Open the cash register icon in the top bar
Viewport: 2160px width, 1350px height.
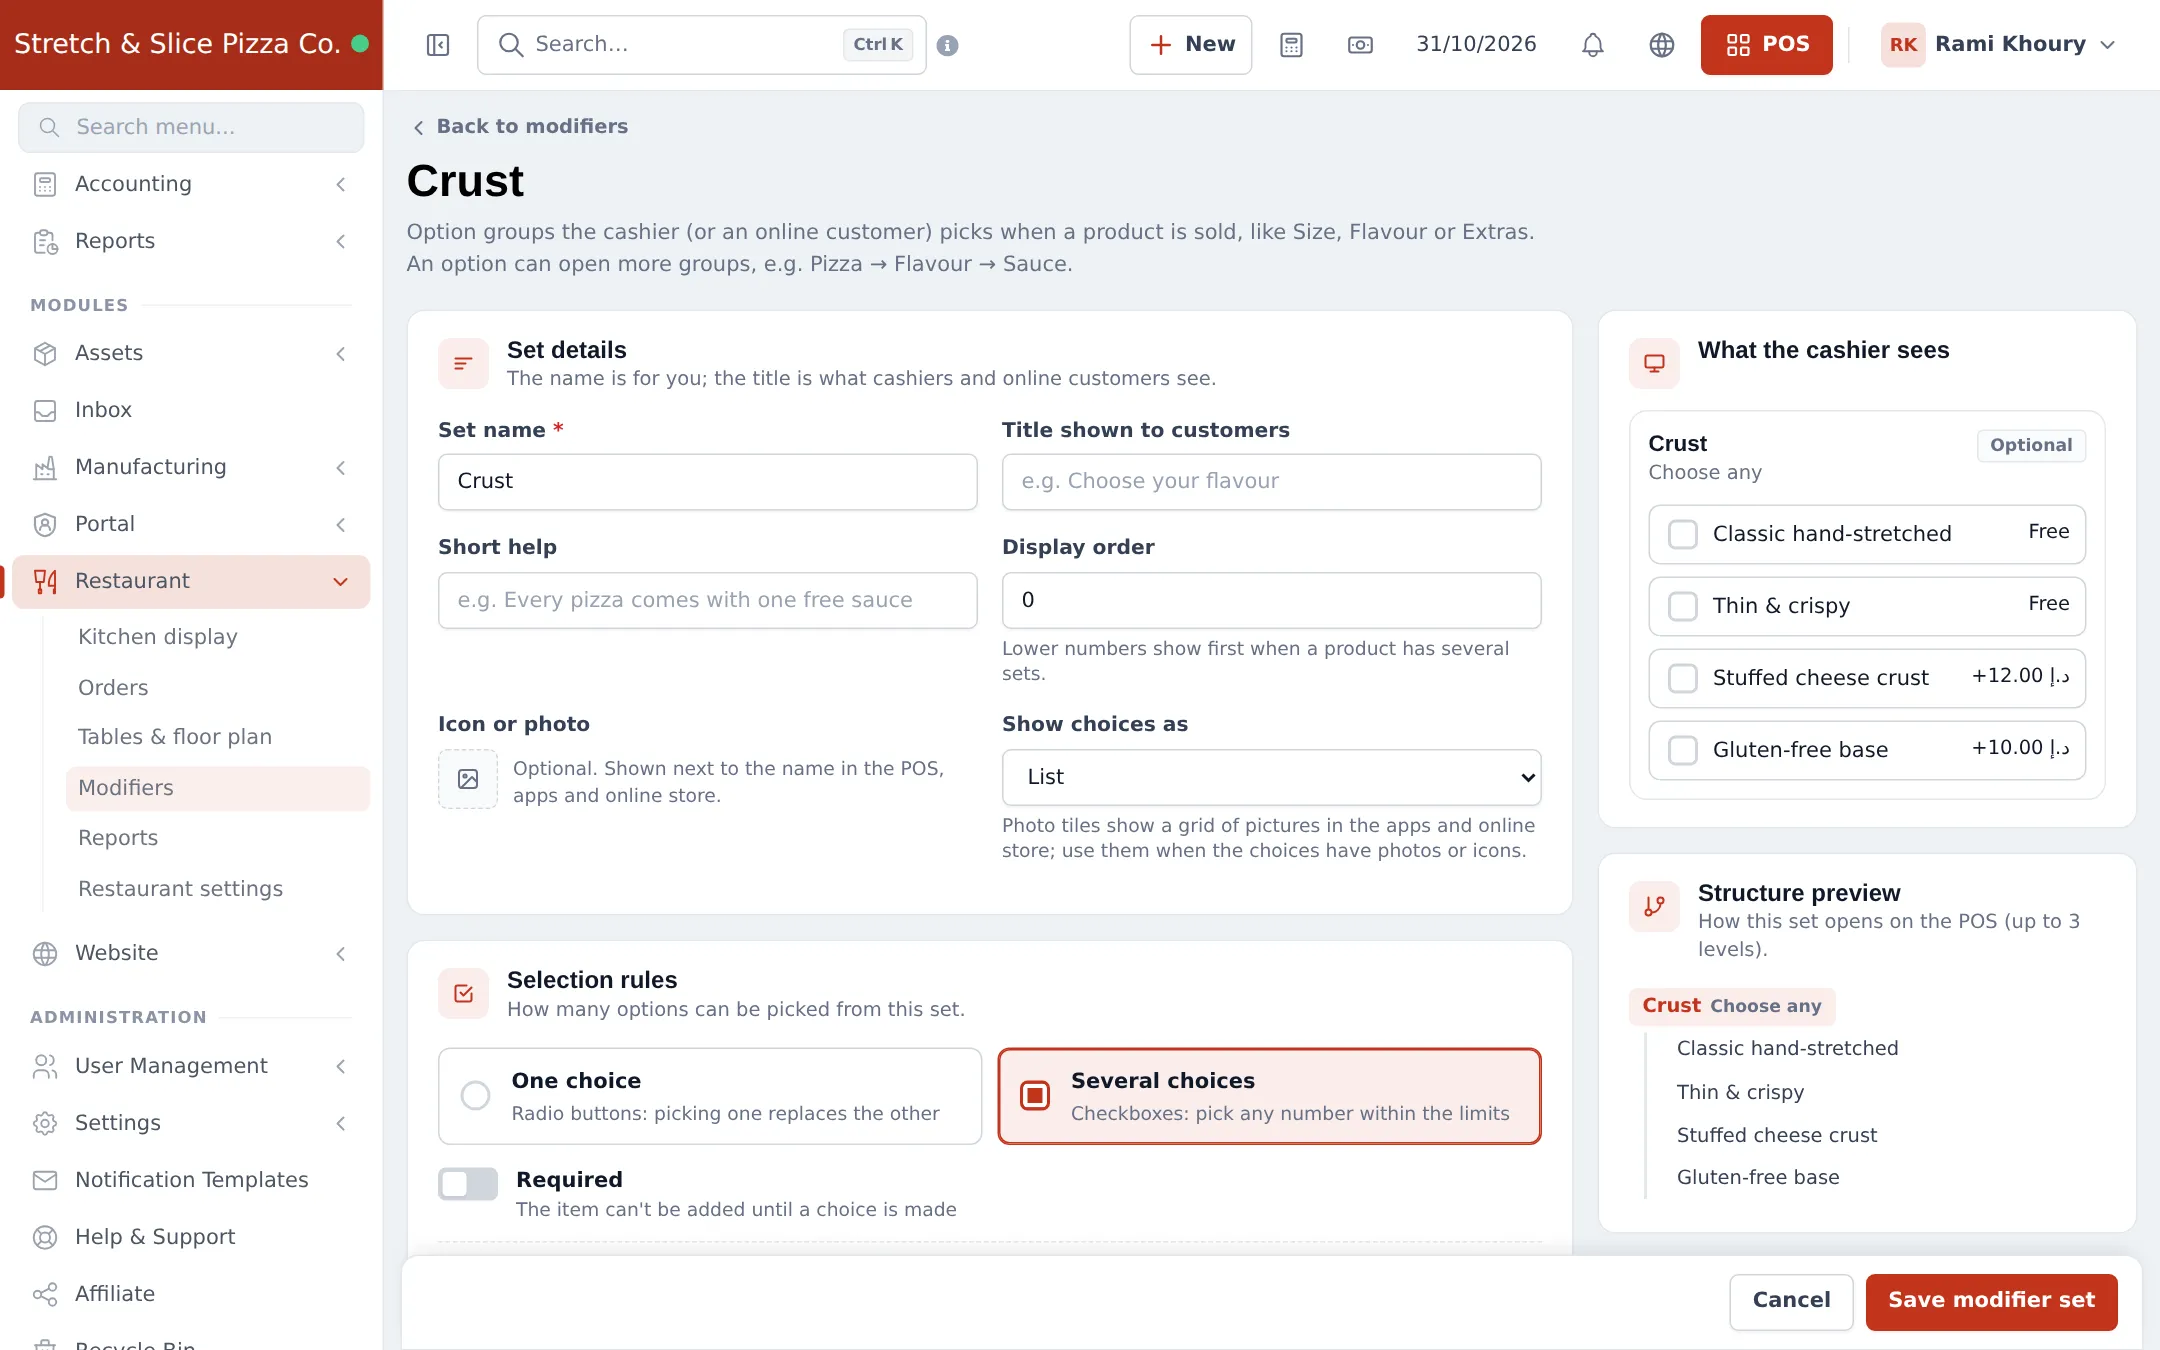[1360, 45]
